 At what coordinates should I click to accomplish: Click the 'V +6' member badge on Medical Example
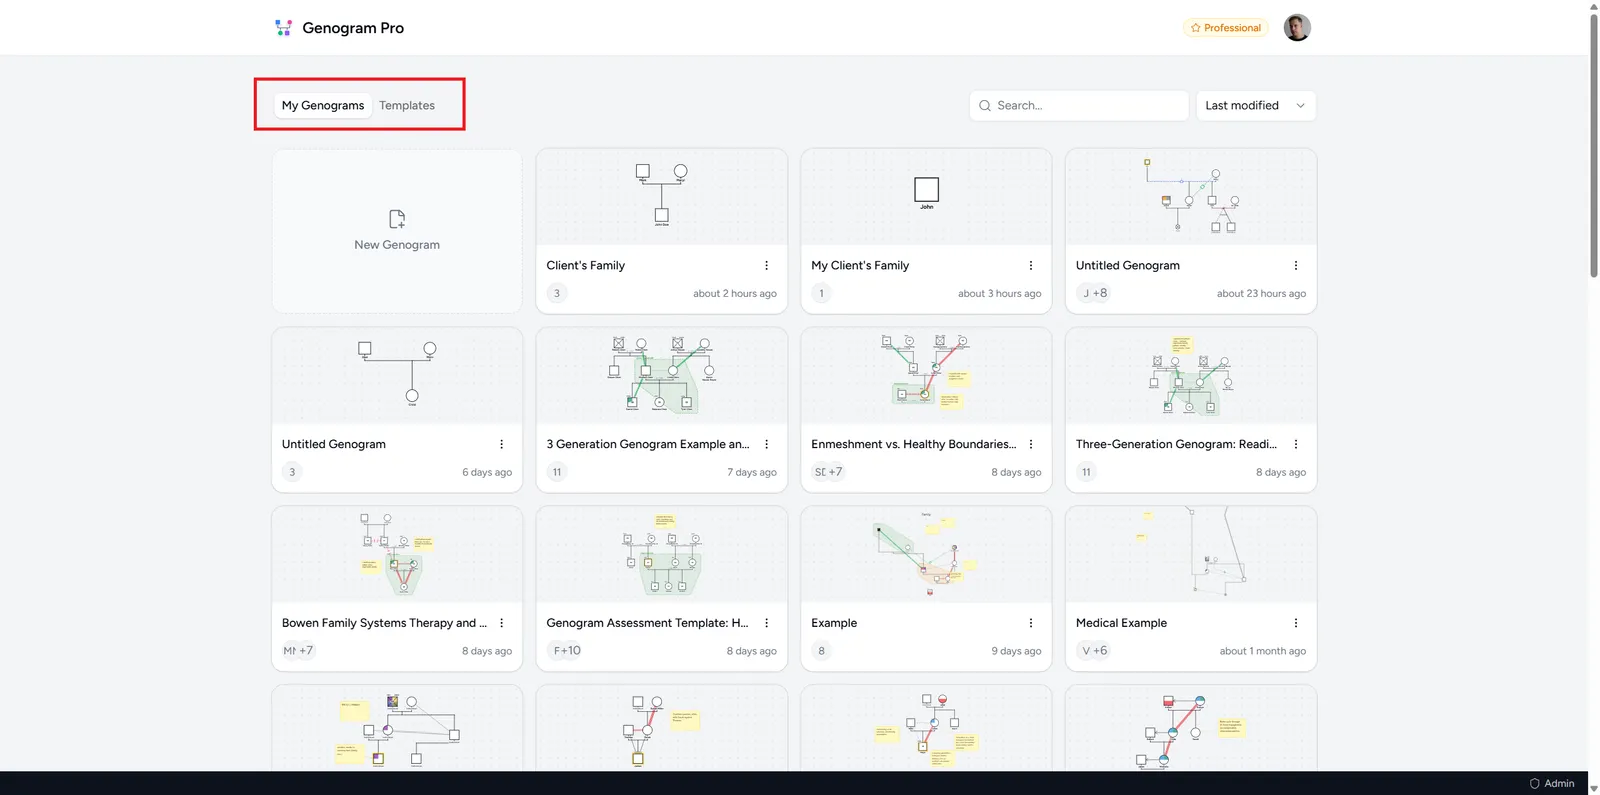click(x=1095, y=651)
